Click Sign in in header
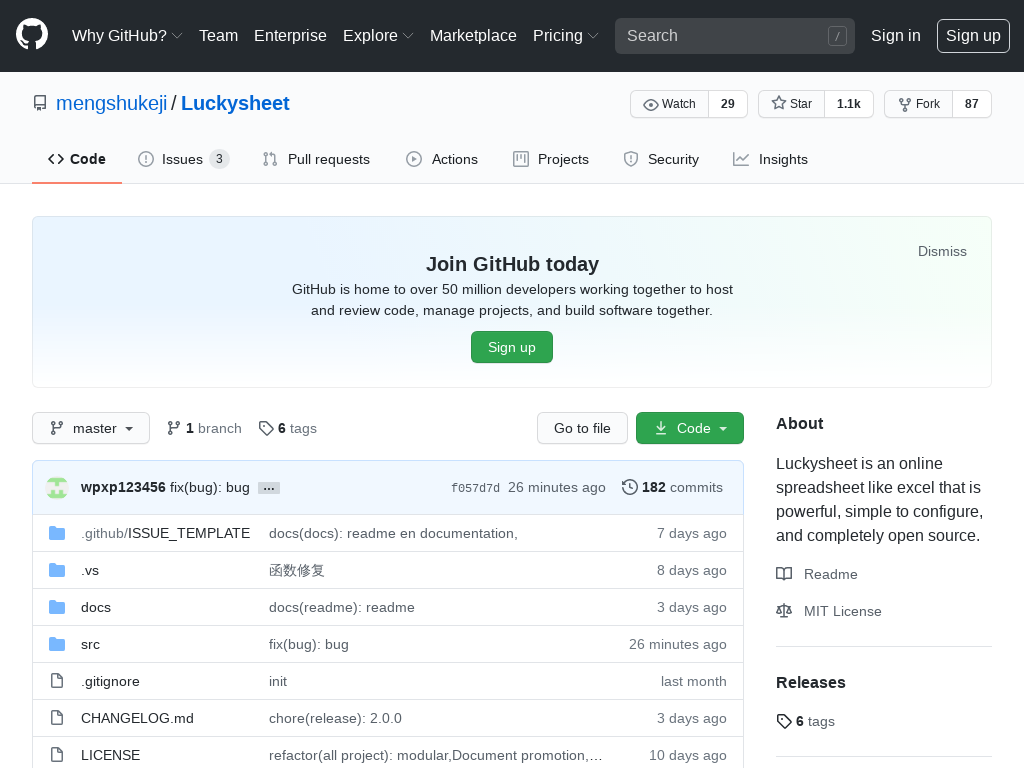The height and width of the screenshot is (768, 1024). point(895,36)
